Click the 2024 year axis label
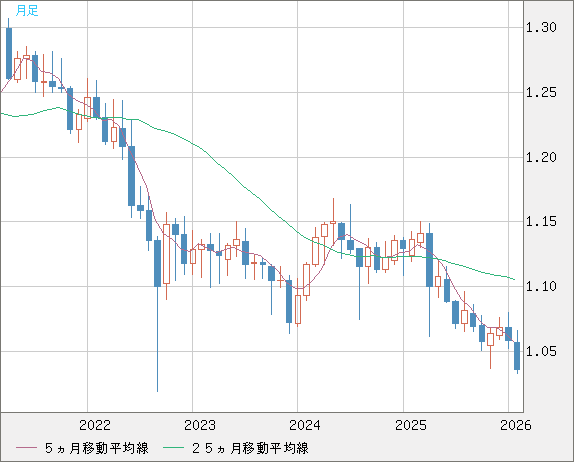 point(305,425)
